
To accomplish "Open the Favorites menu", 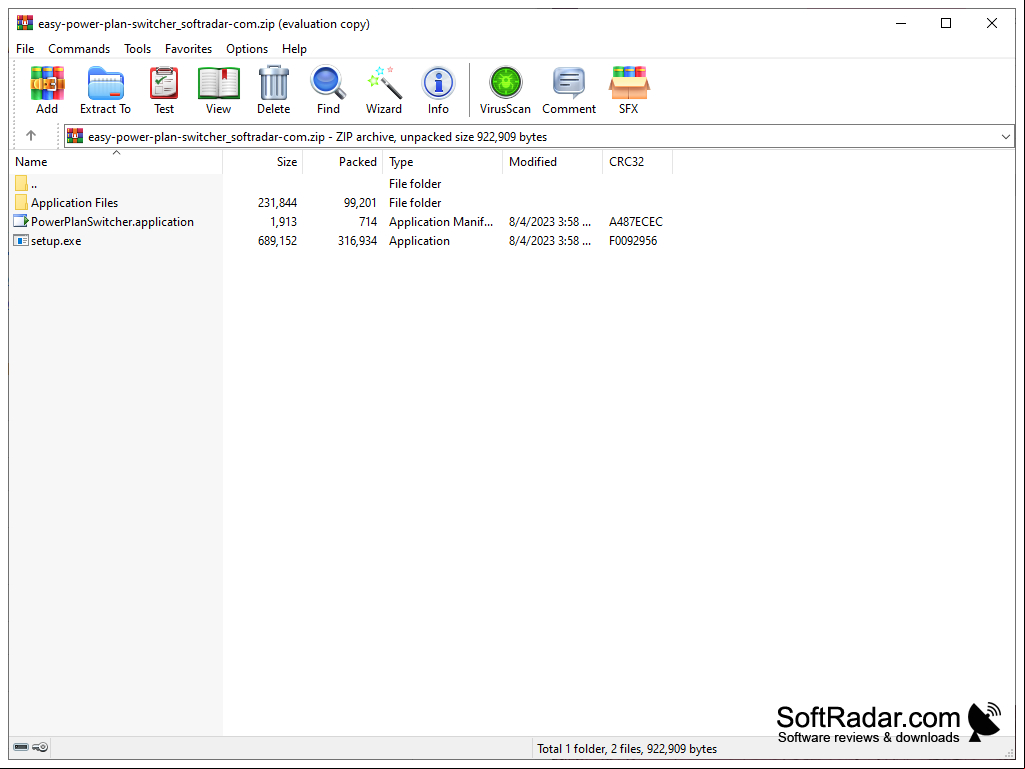I will point(188,49).
